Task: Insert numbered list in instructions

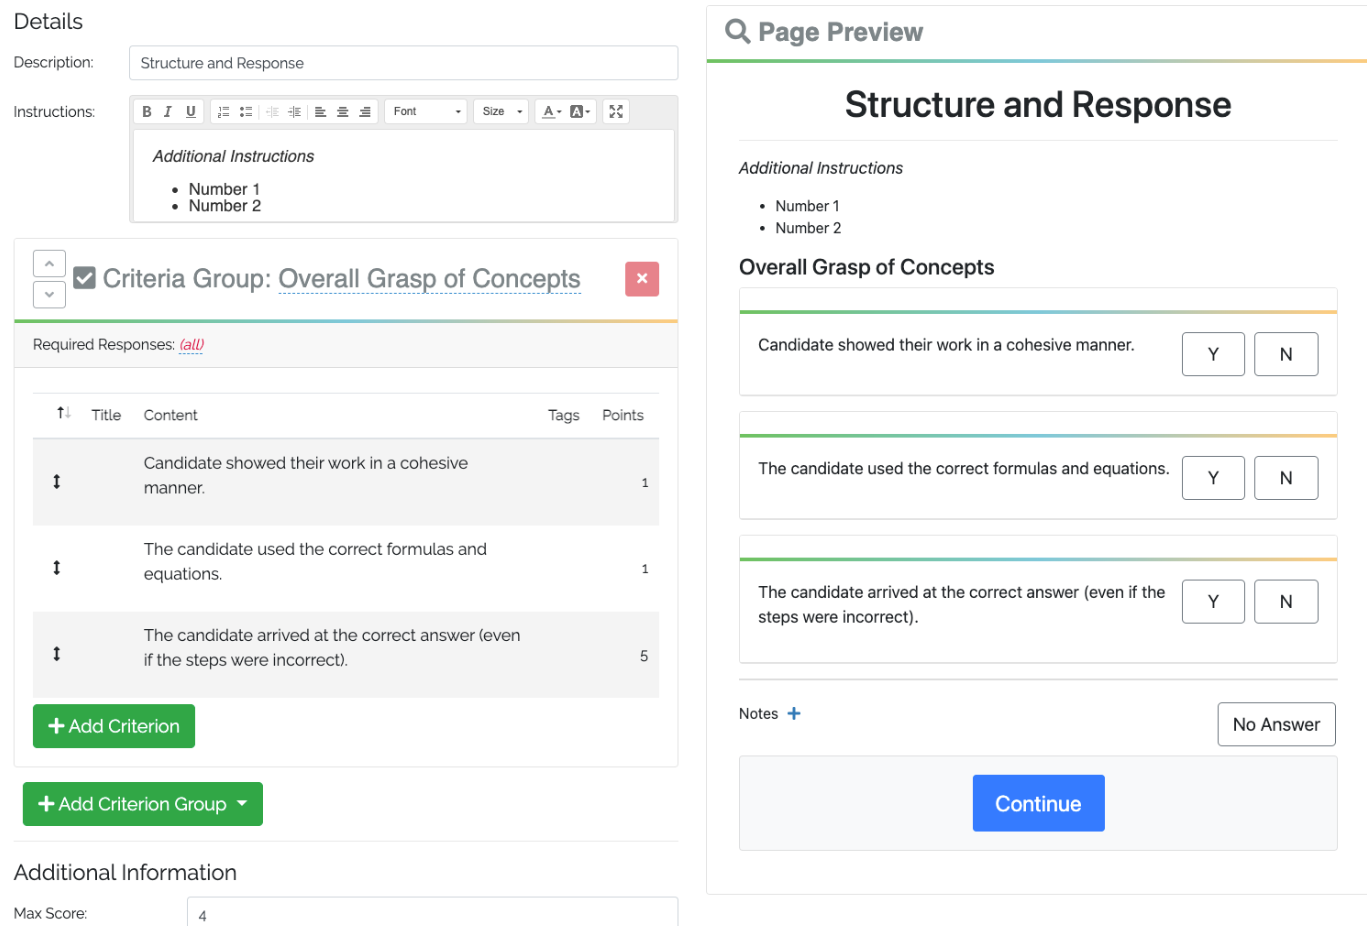Action: coord(224,112)
